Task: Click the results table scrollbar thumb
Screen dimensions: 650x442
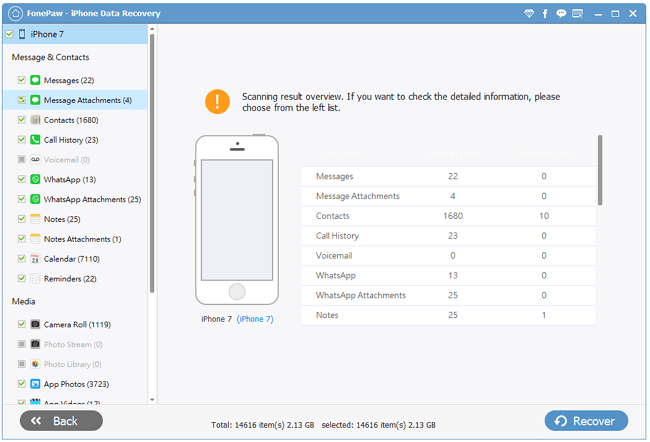Action: 599,170
